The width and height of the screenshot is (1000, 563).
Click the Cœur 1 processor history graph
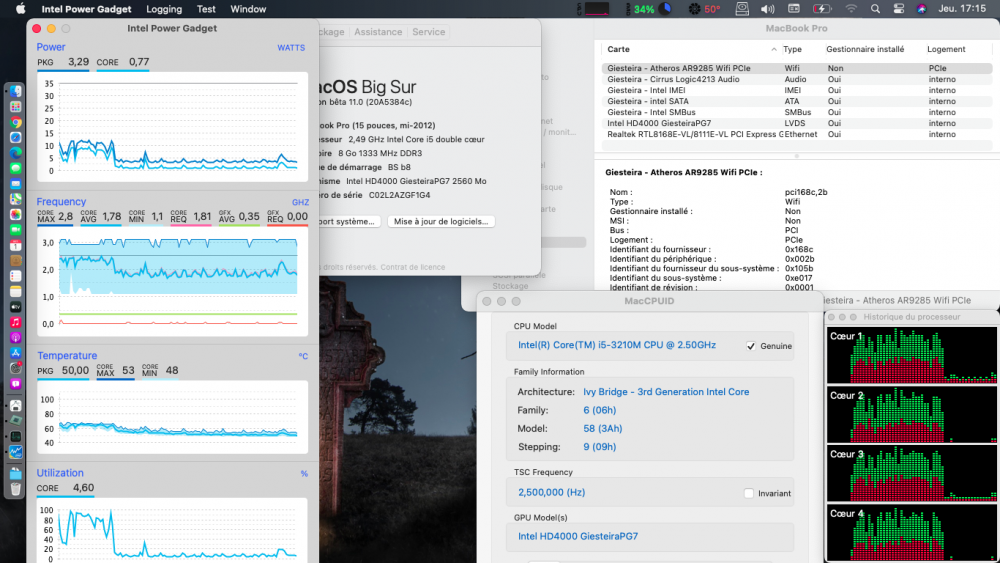[912, 355]
